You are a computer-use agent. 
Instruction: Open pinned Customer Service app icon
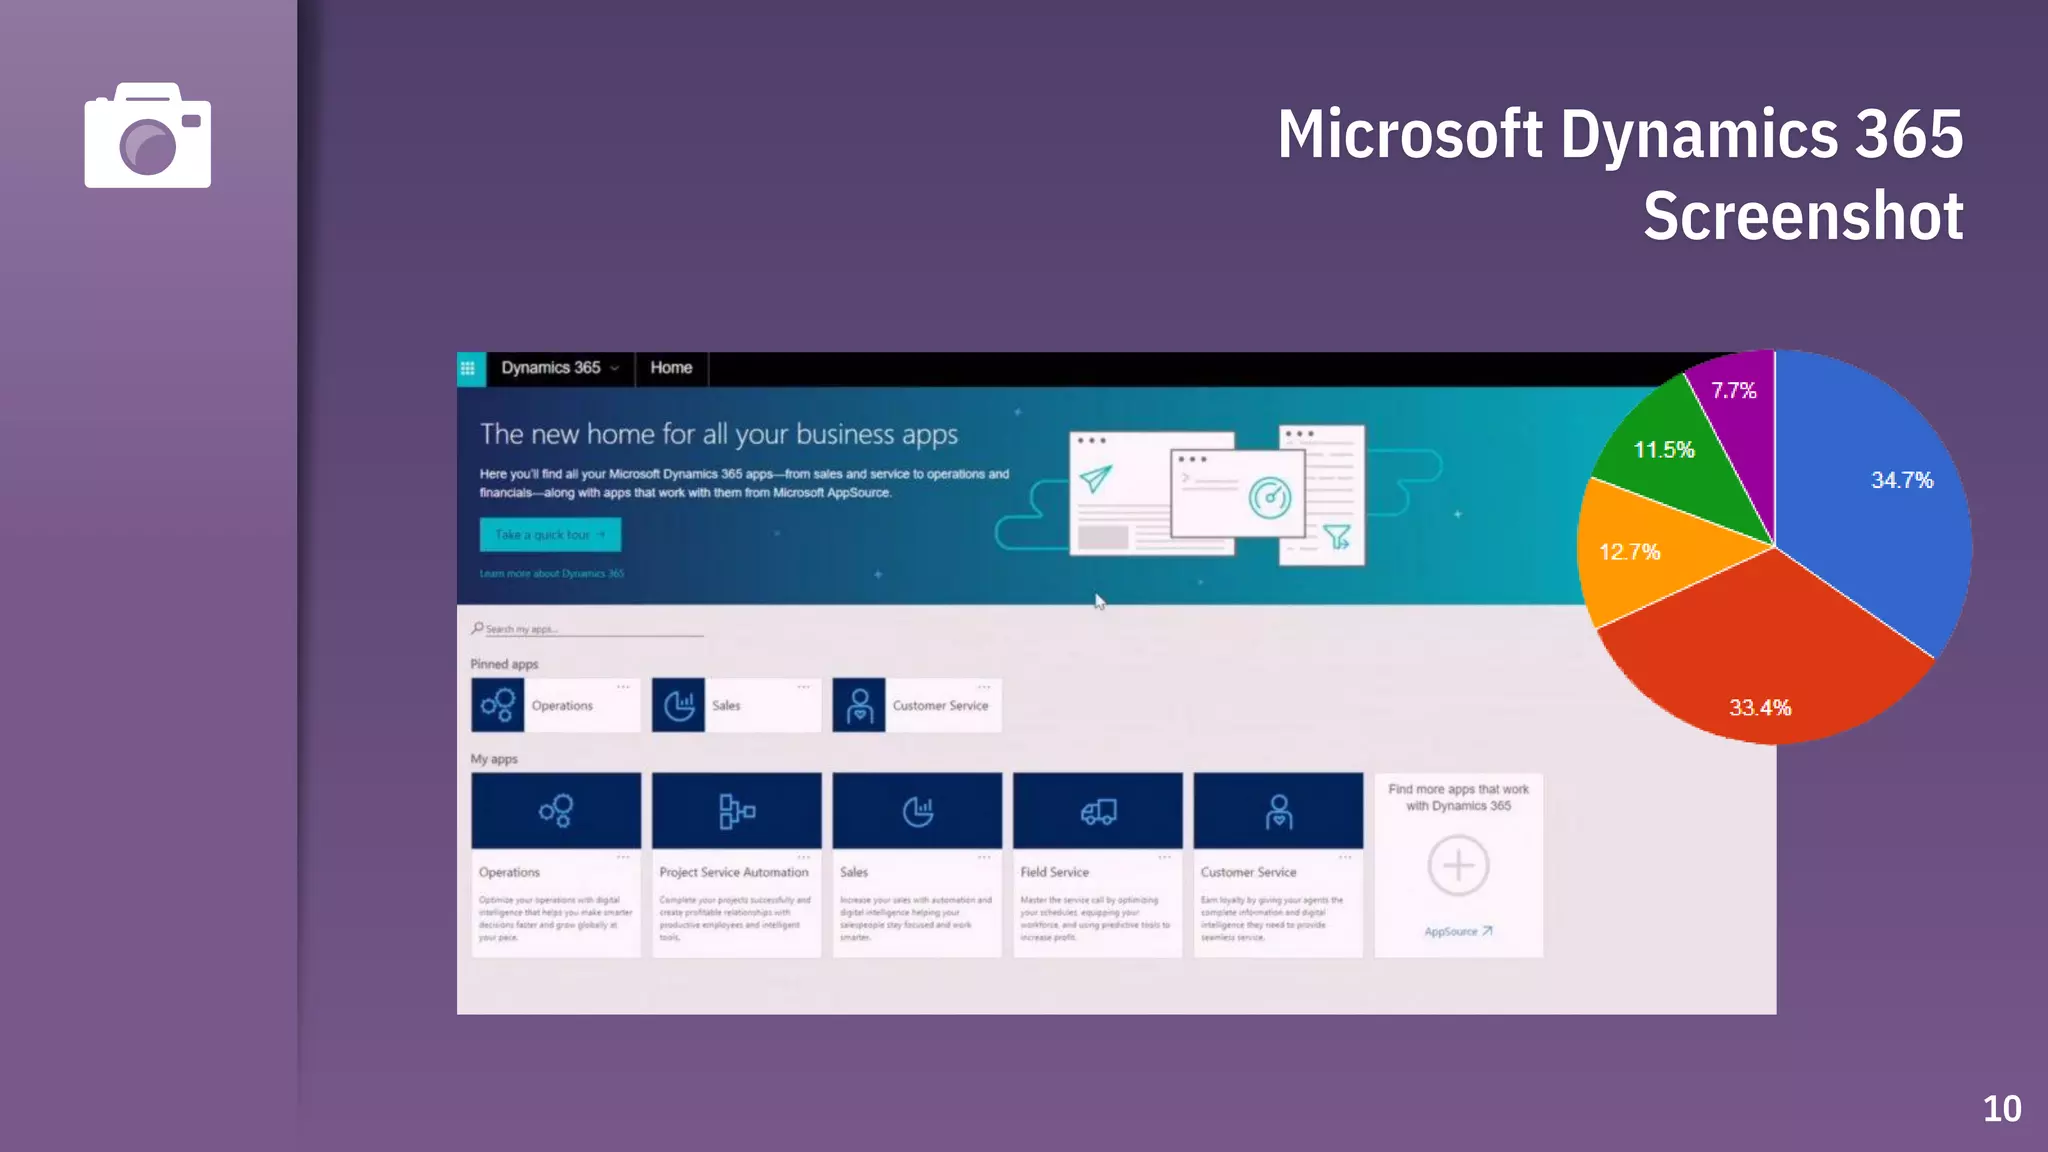tap(859, 705)
